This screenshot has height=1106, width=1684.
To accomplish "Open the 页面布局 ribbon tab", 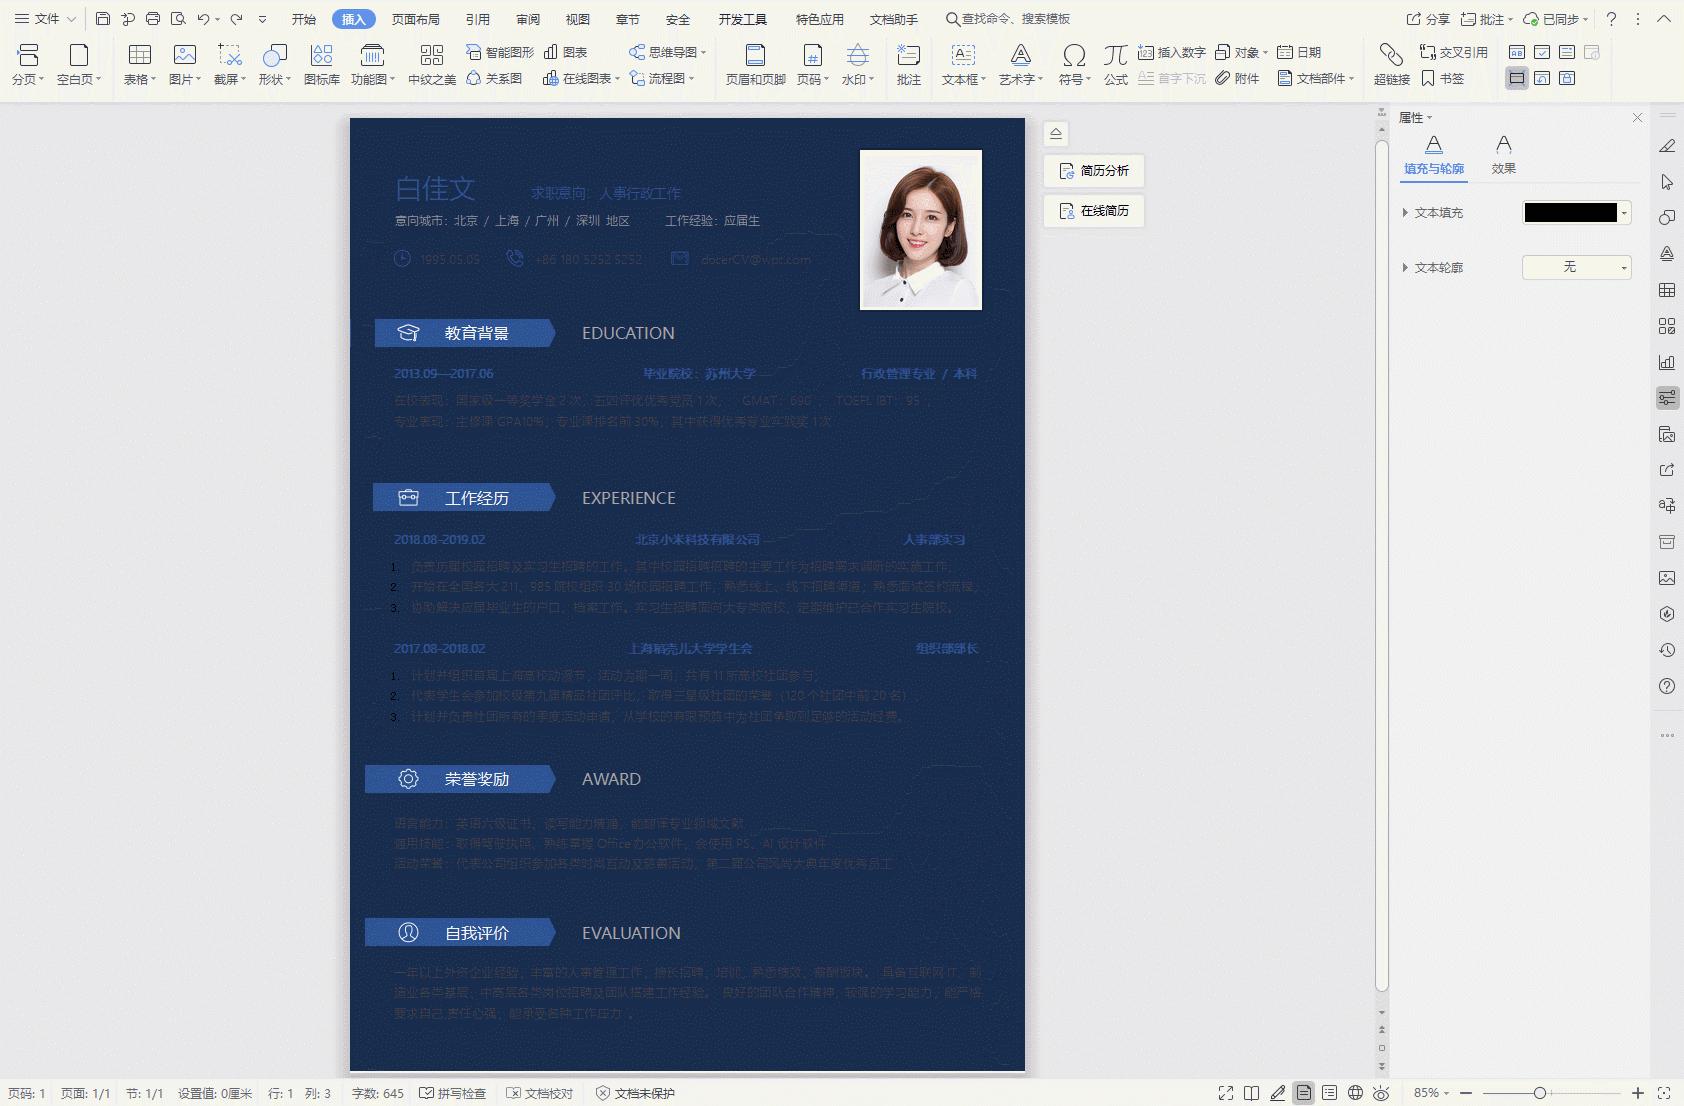I will click(415, 19).
